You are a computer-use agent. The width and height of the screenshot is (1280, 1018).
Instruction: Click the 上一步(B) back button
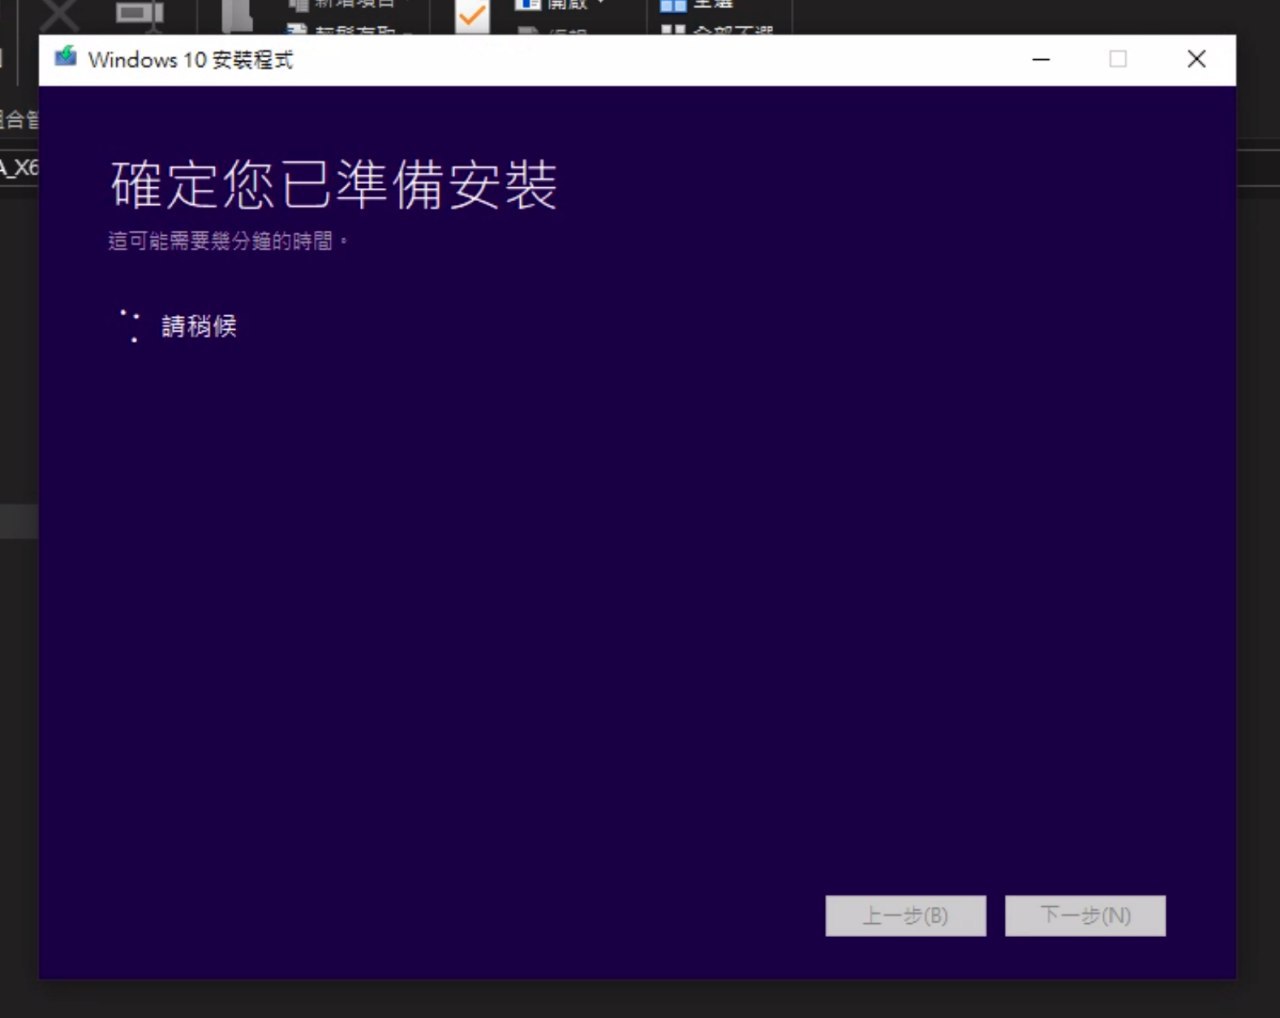click(x=906, y=916)
